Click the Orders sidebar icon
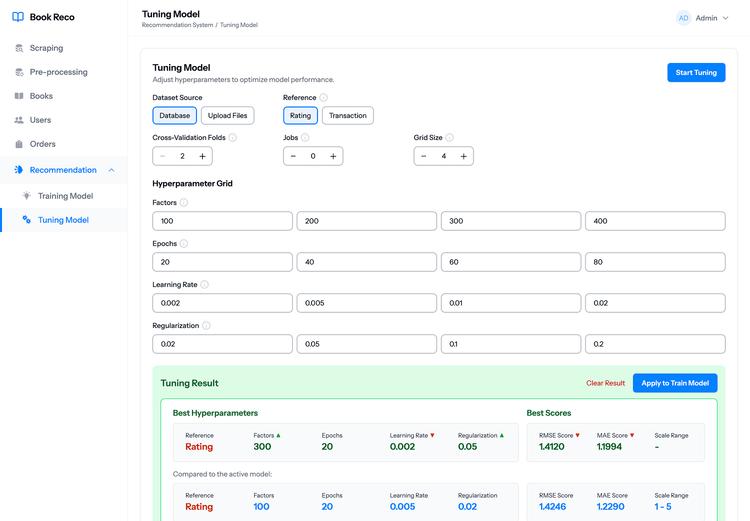Screen dimensions: 750x521 pyautogui.click(x=19, y=144)
